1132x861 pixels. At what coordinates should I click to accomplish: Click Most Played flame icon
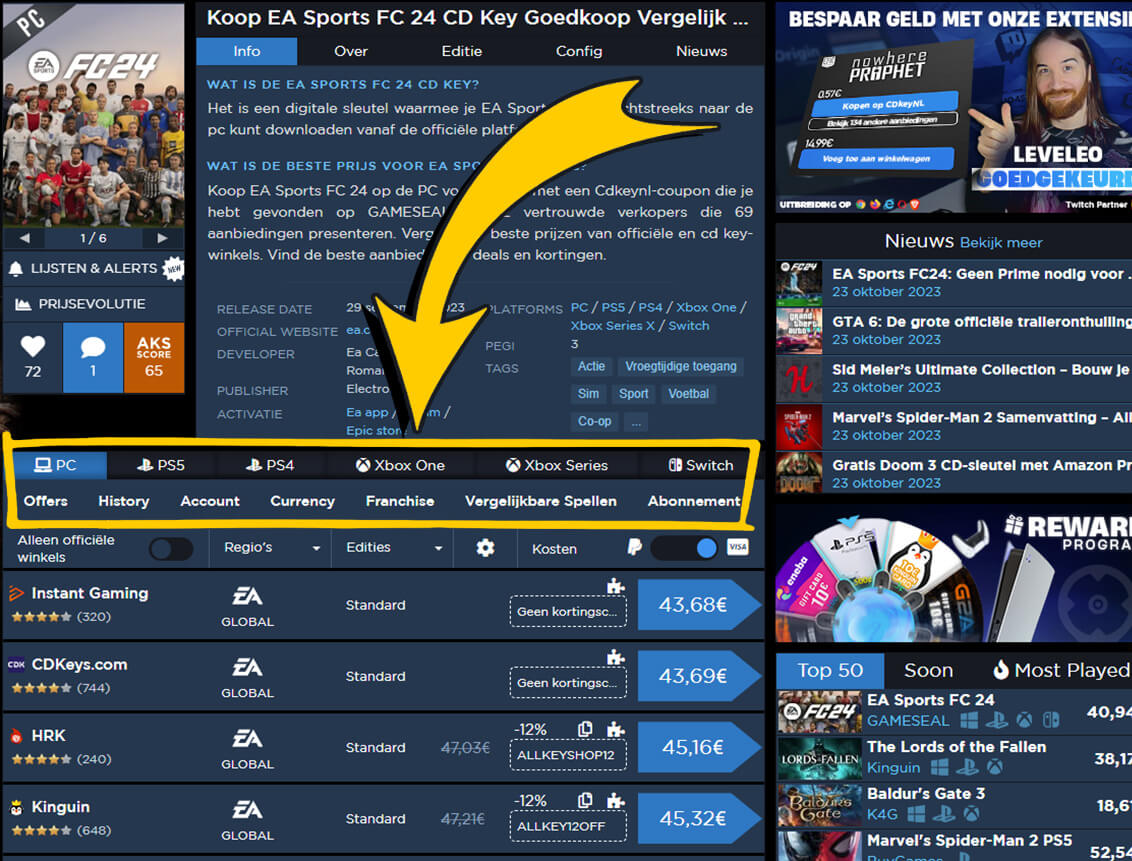point(1000,670)
